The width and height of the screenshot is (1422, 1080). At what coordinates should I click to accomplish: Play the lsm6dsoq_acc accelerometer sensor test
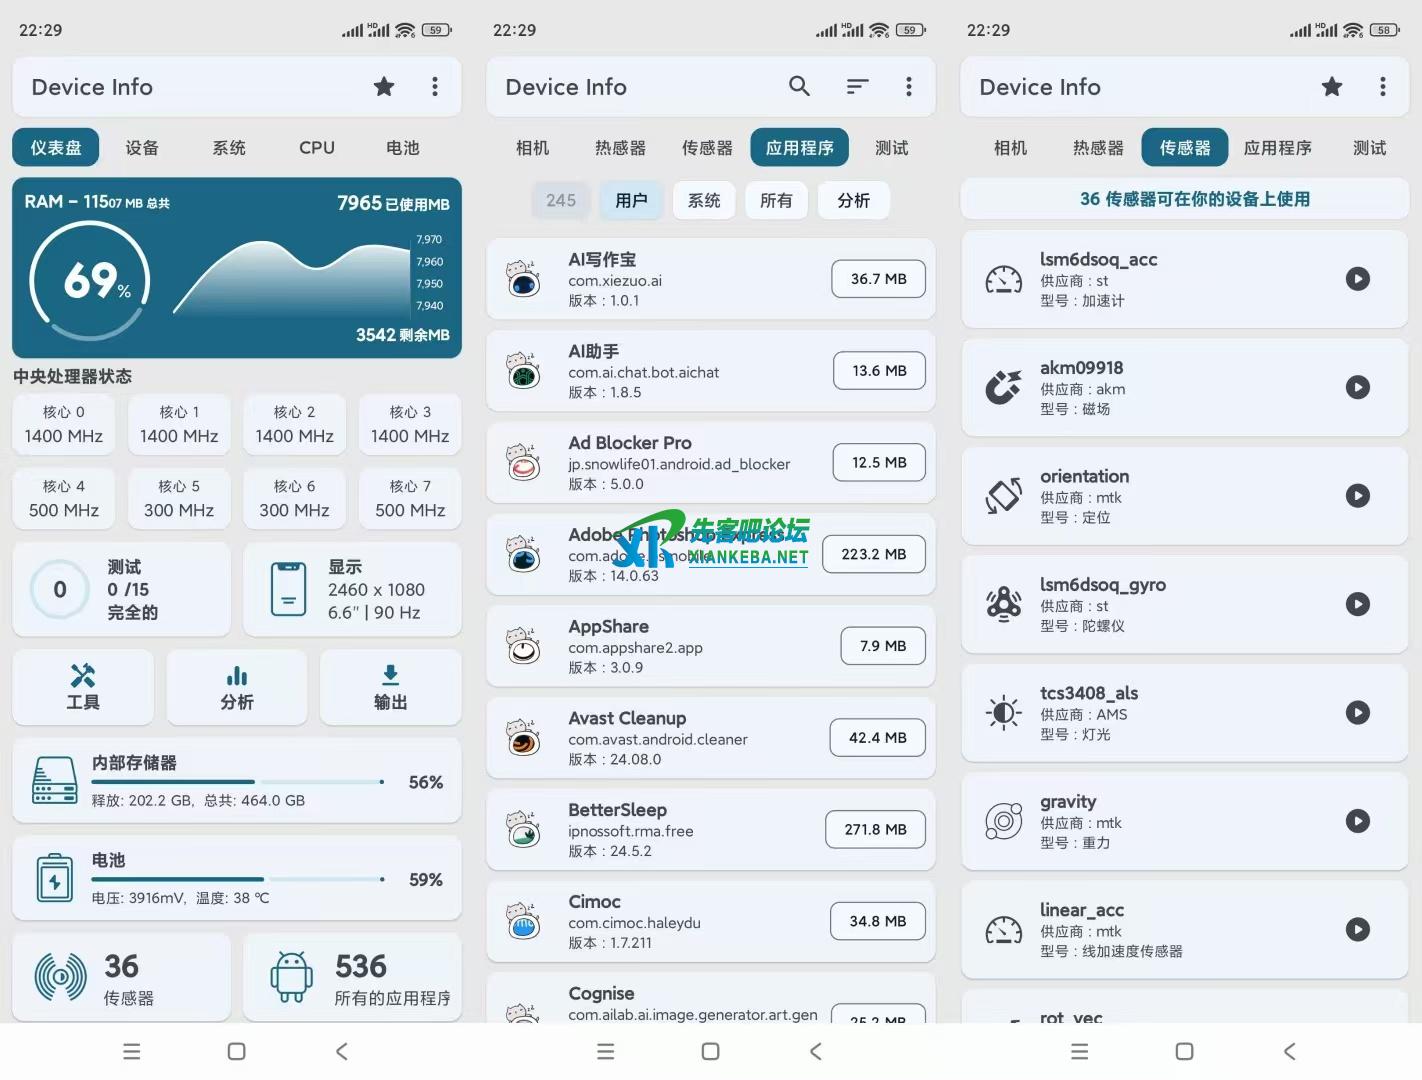coord(1357,279)
